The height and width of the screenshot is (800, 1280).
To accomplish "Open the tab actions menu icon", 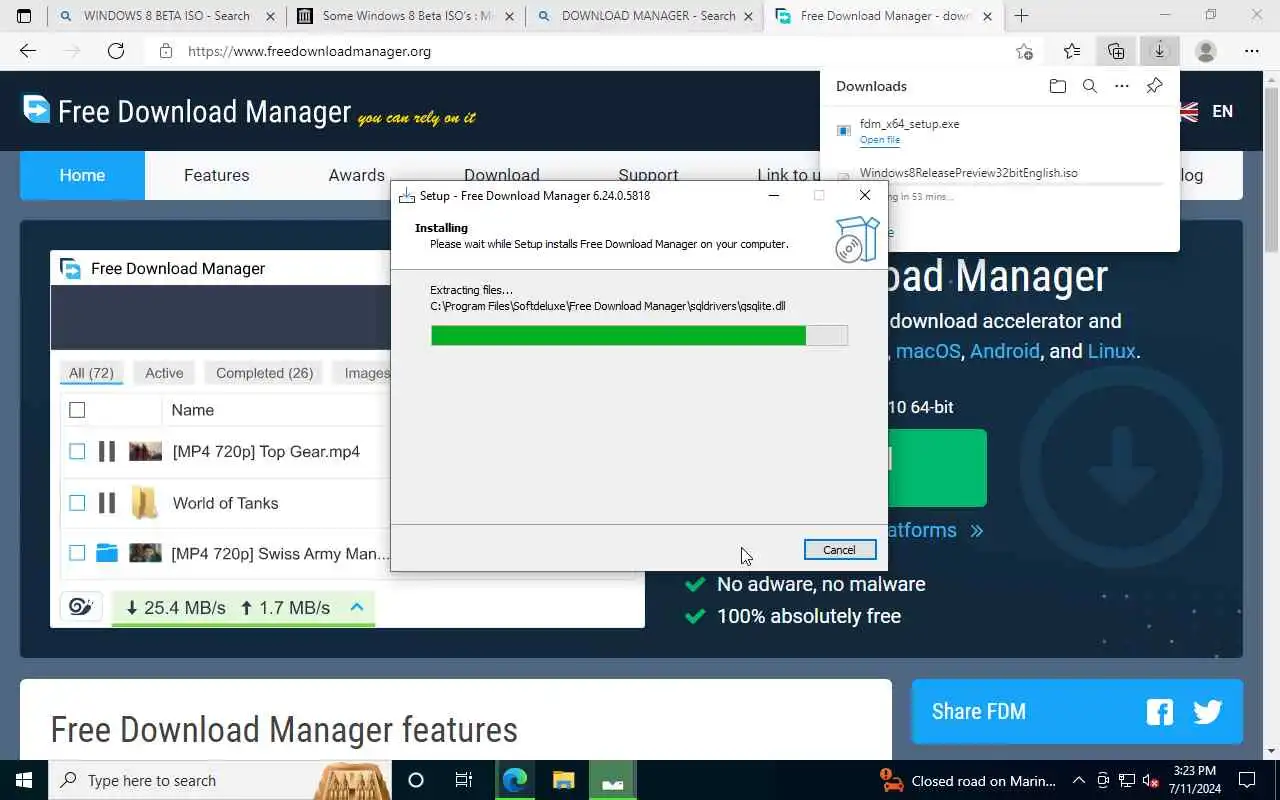I will [24, 16].
